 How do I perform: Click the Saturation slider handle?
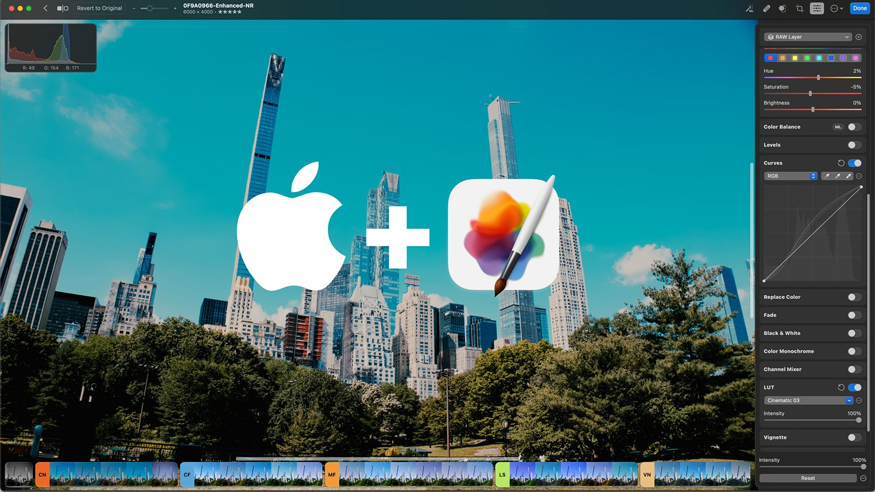click(810, 94)
